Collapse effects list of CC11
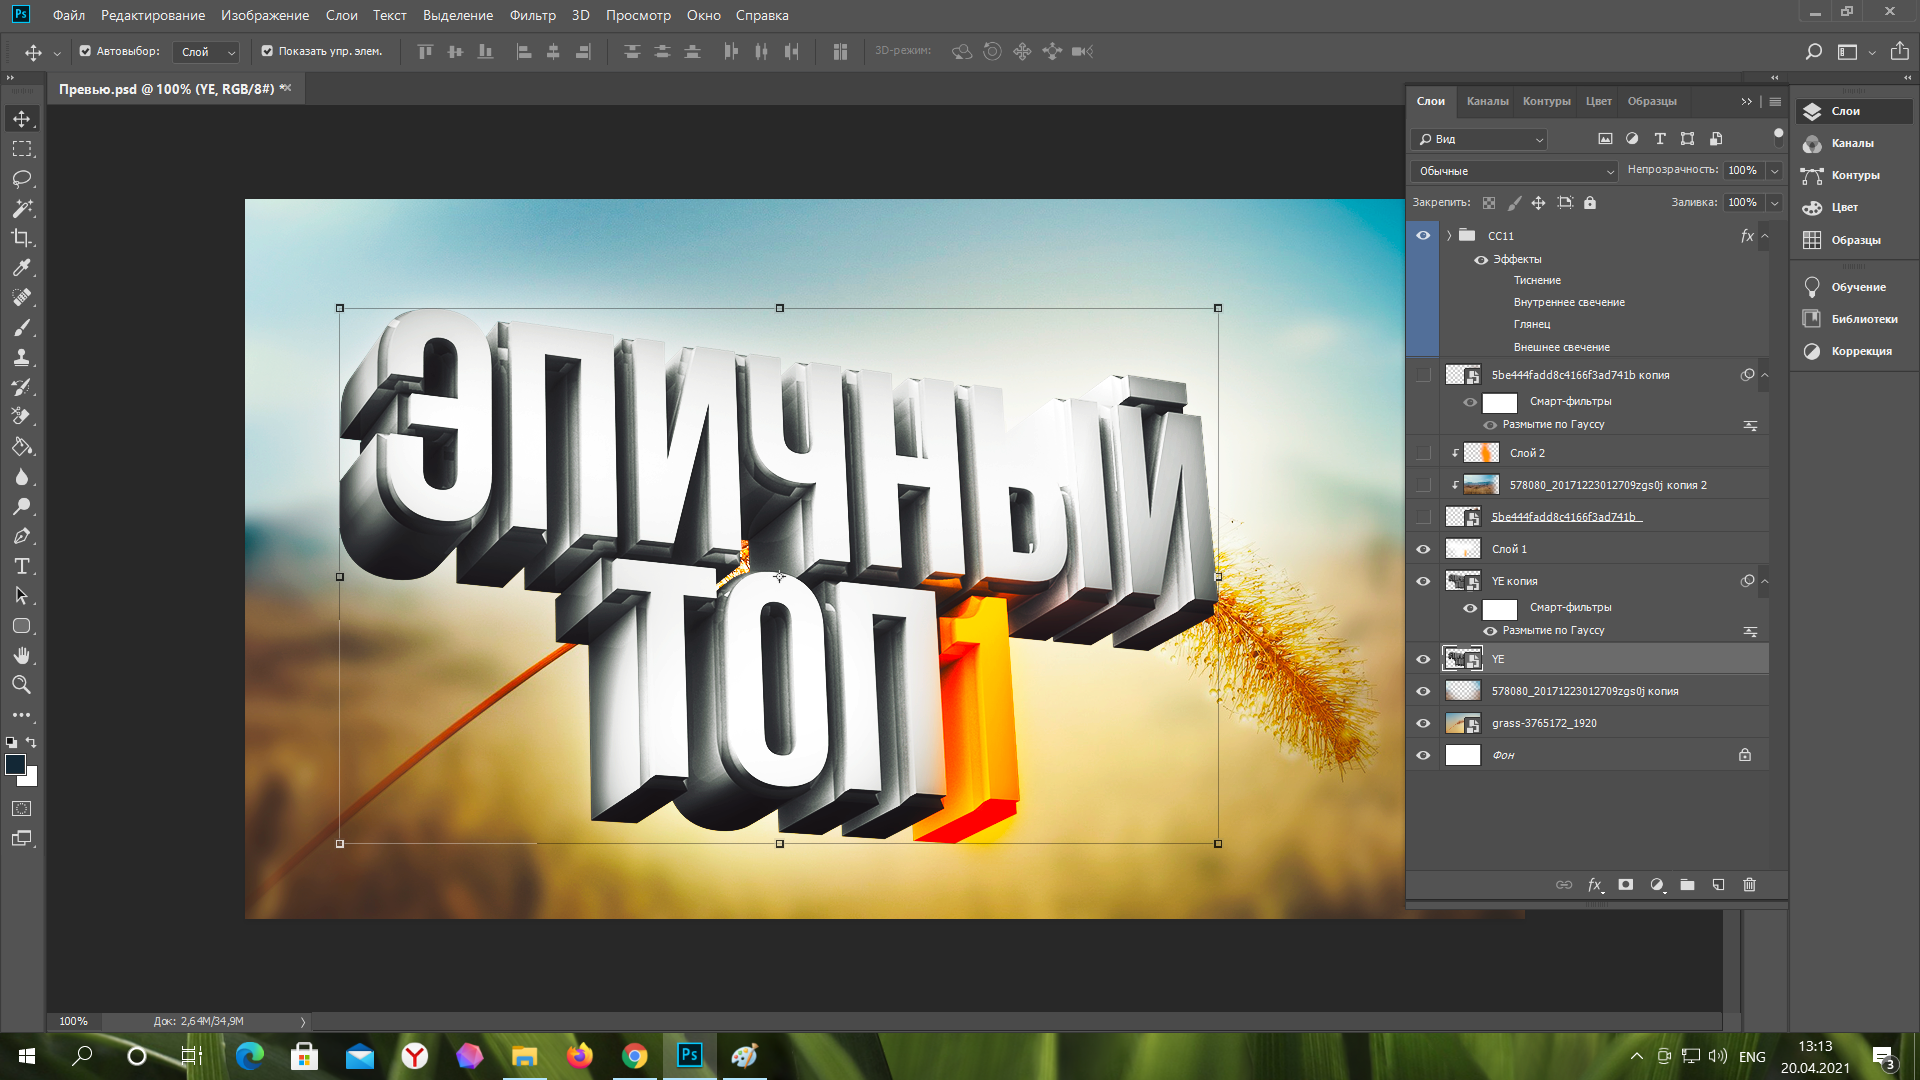The width and height of the screenshot is (1920, 1080). (x=1765, y=236)
